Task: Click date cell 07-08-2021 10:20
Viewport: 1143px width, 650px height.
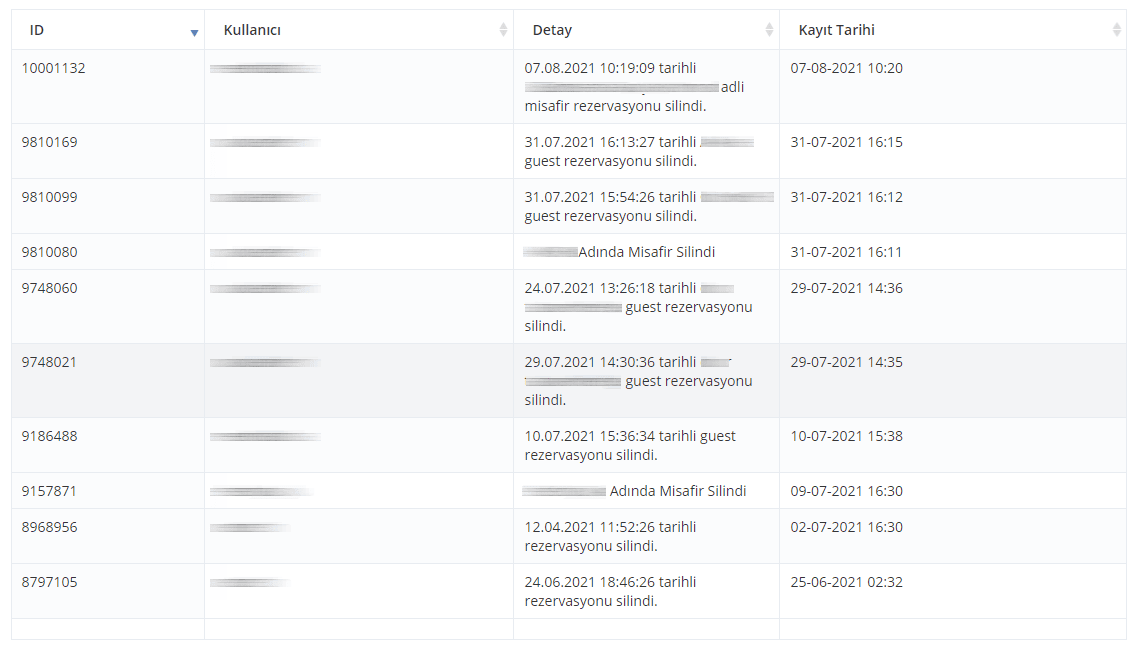Action: [x=846, y=68]
